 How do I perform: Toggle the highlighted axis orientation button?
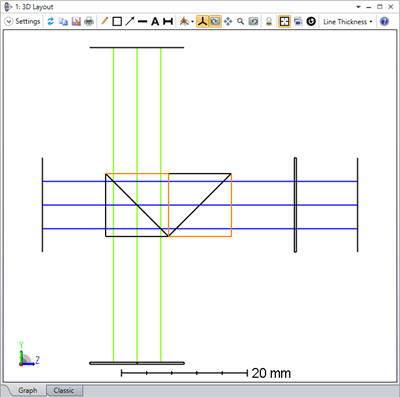pos(202,22)
